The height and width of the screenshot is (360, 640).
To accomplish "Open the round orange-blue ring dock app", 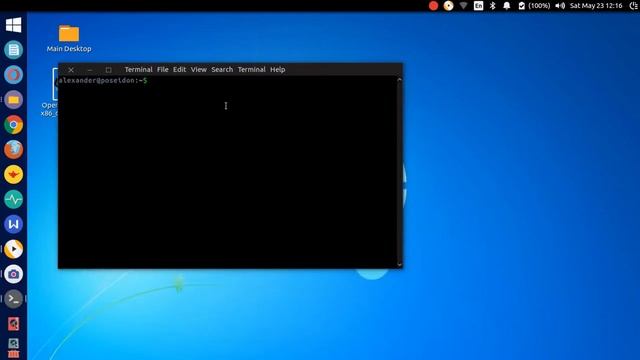I will (13, 75).
